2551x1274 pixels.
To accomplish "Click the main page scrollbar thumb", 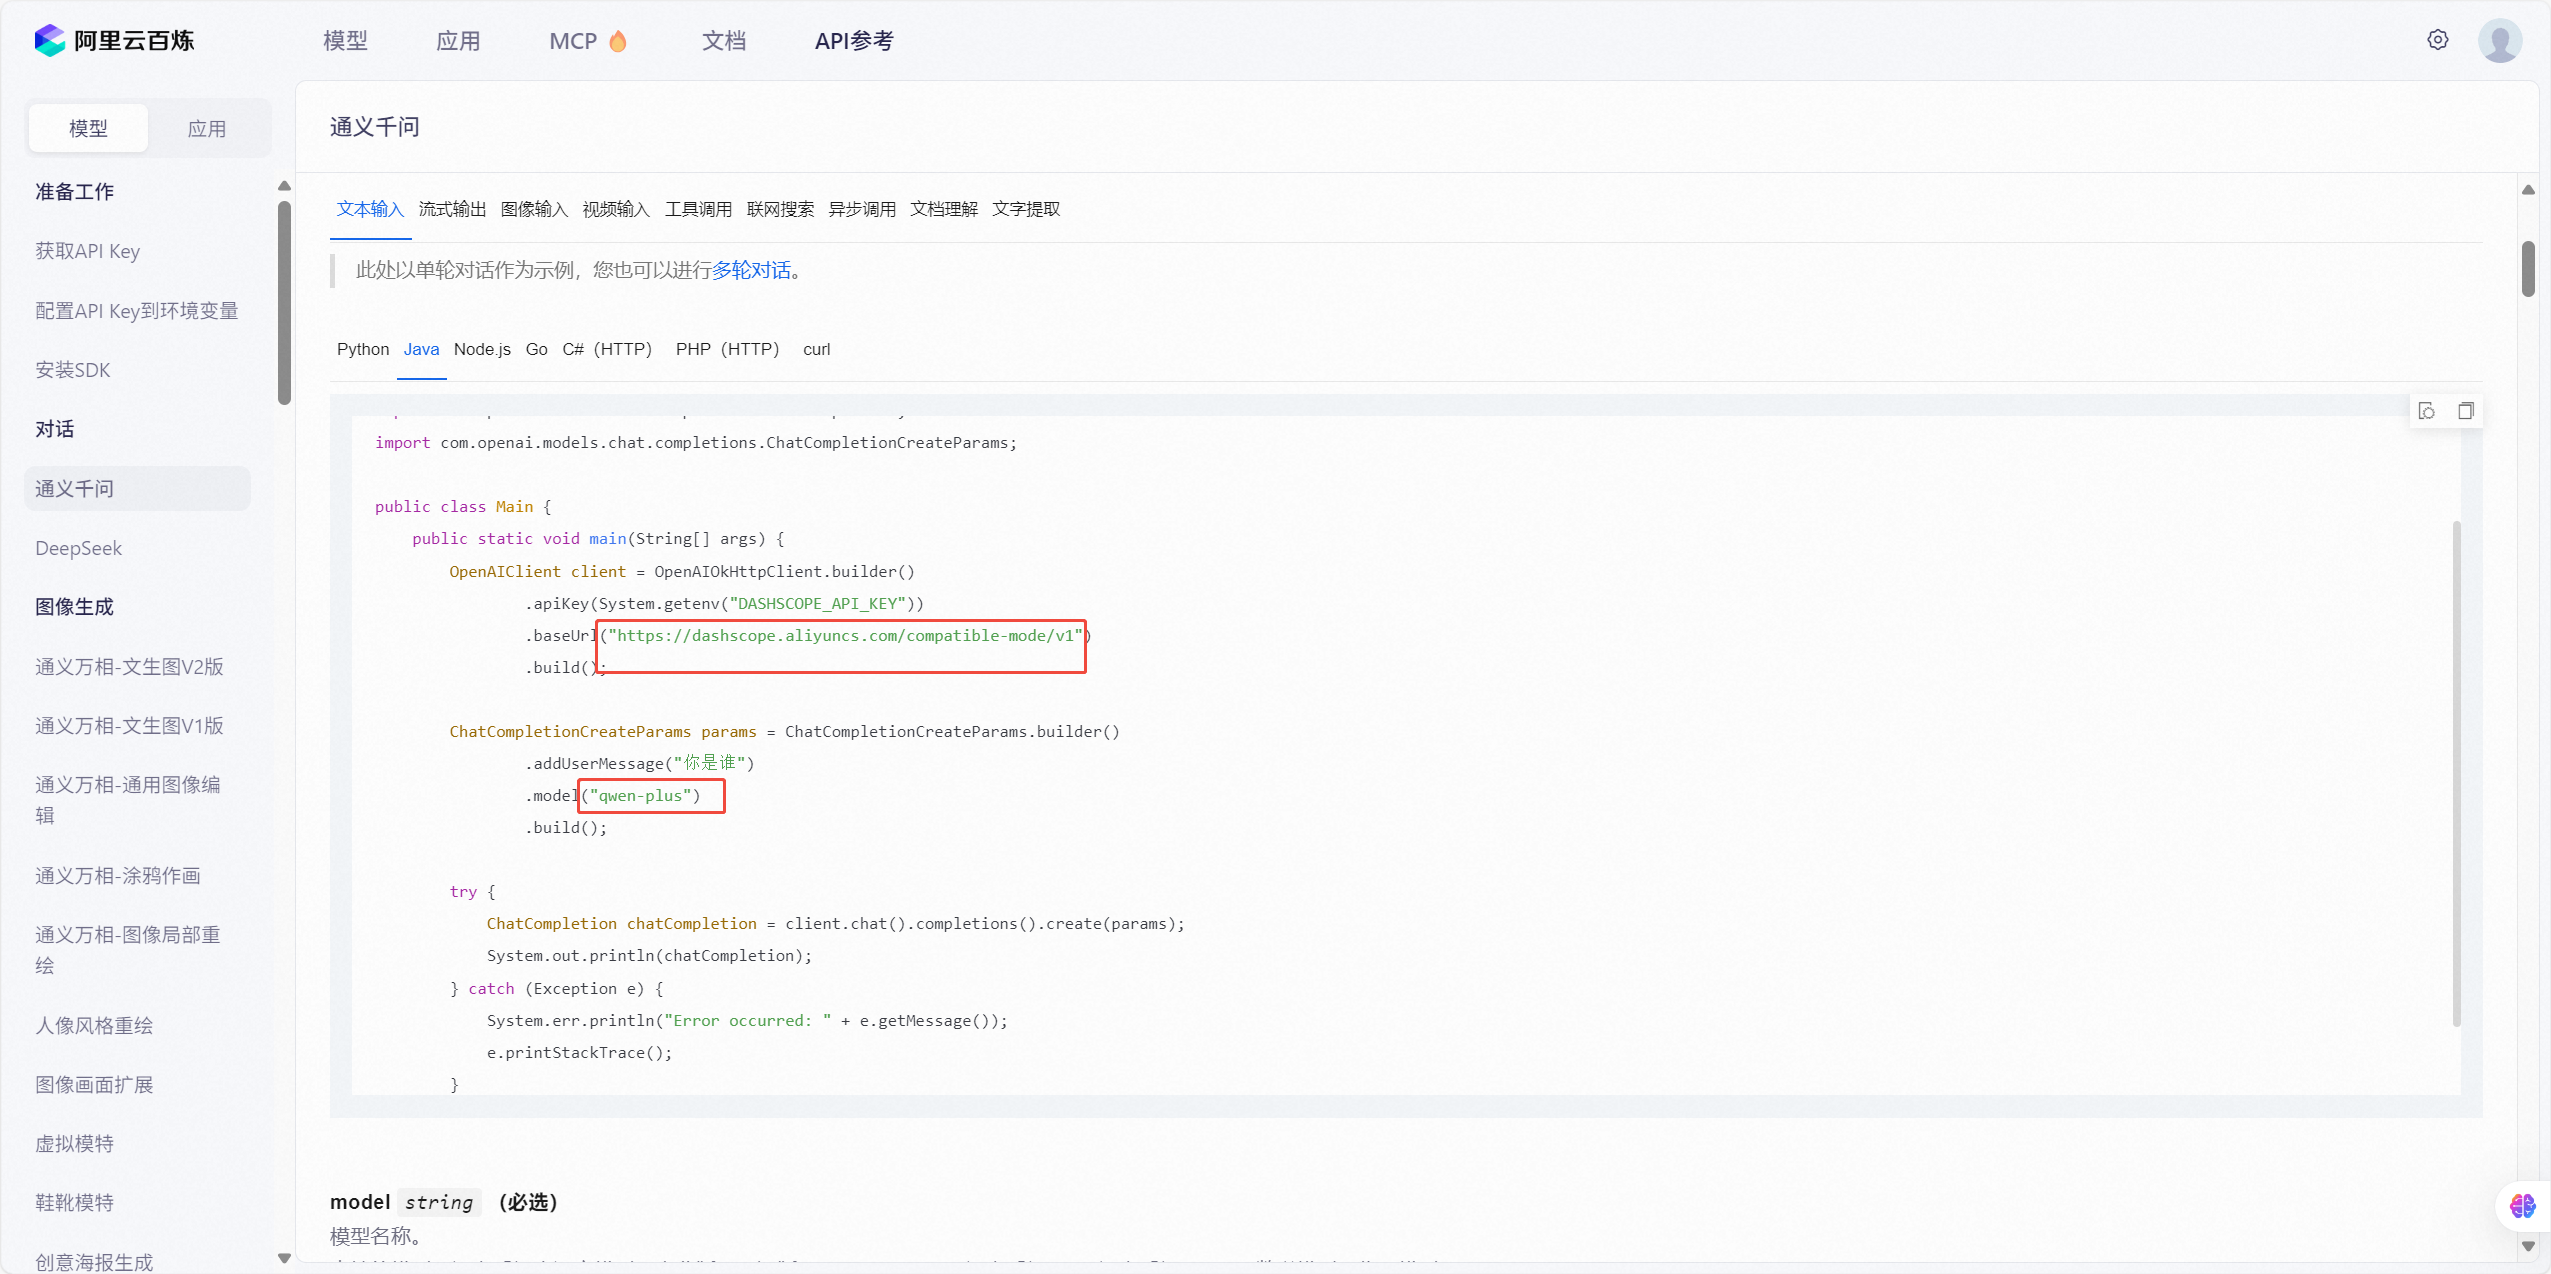I will pos(2528,269).
